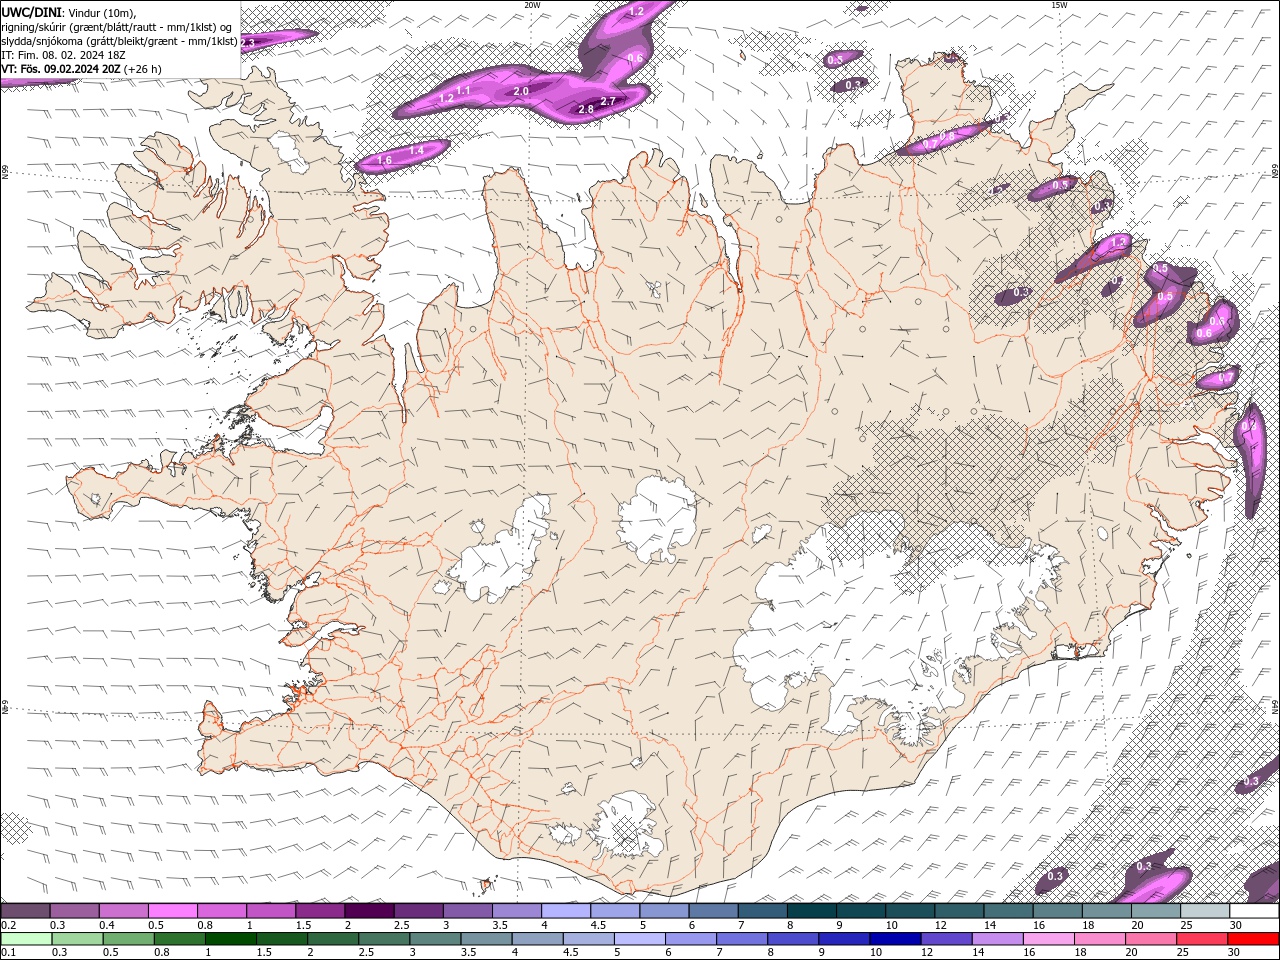Click the 2.0 precipitation value on the map
This screenshot has height=960, width=1280.
[x=521, y=91]
